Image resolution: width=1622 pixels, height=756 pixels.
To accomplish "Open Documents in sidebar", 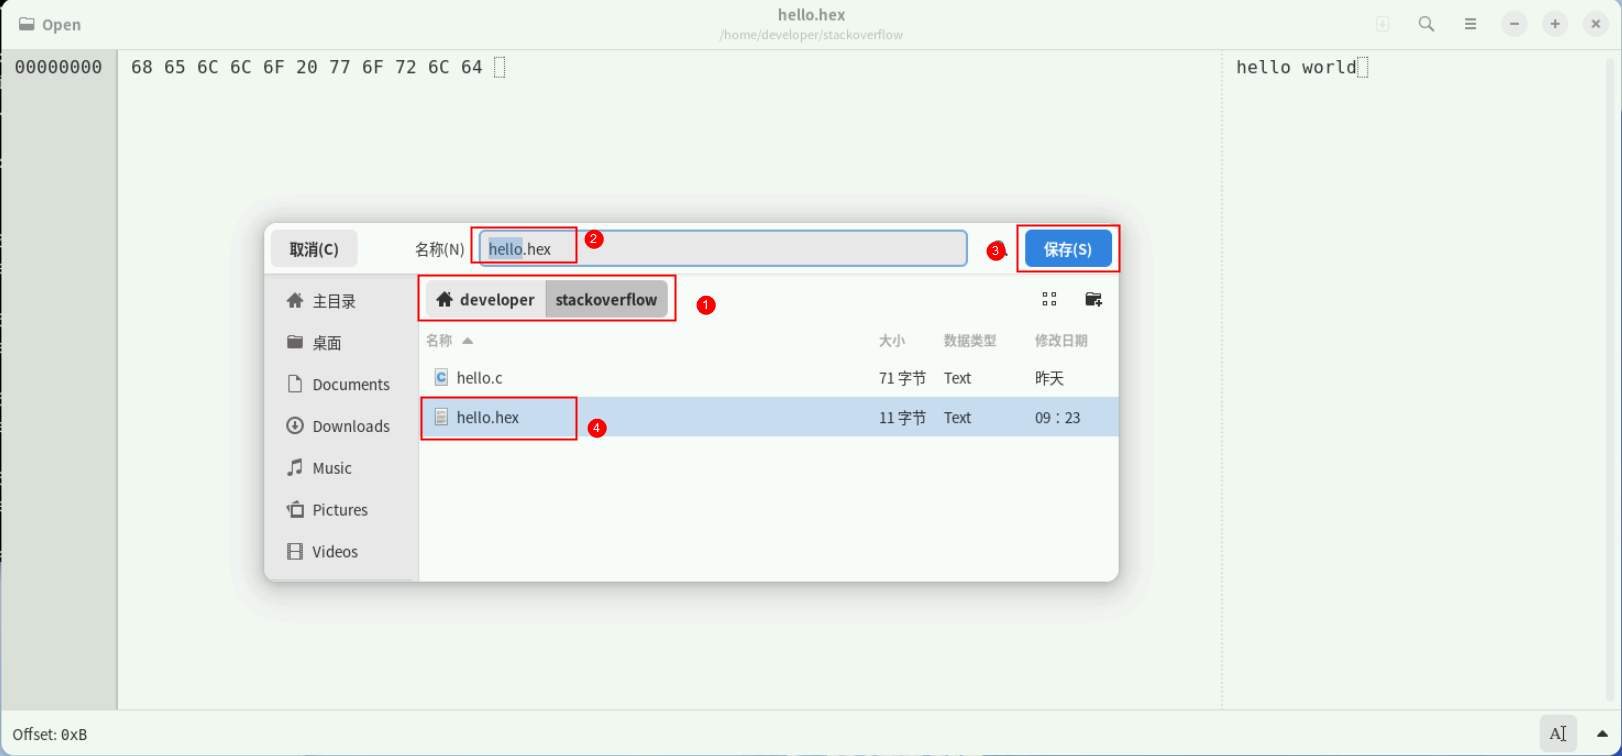I will [x=341, y=385].
